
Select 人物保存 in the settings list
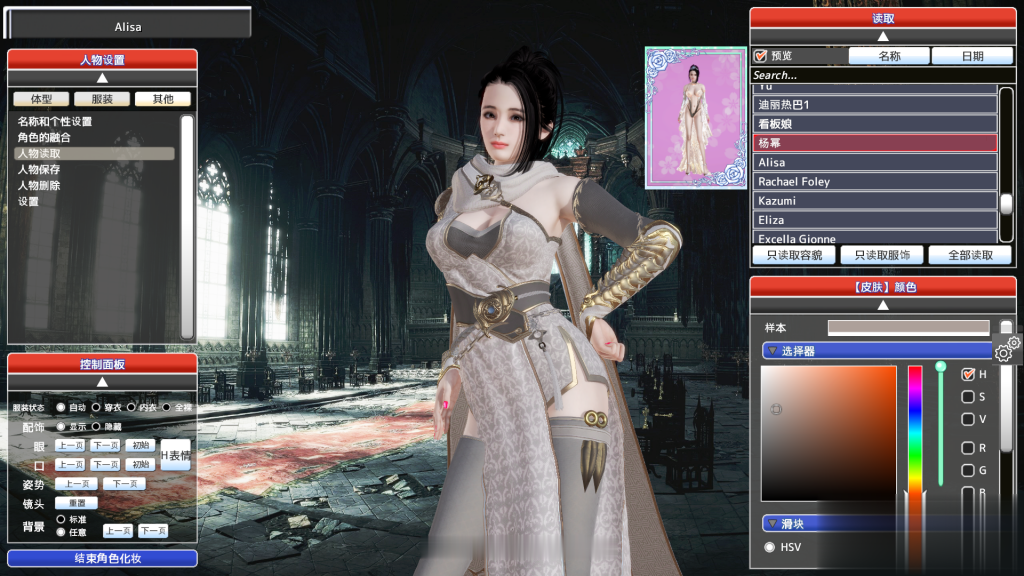tap(39, 170)
